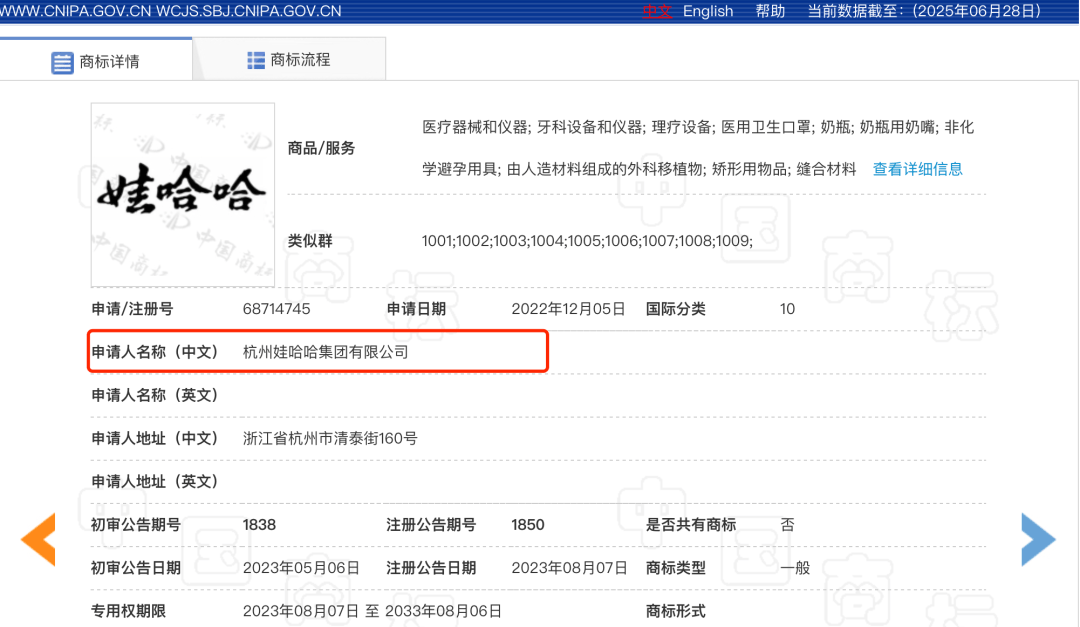The width and height of the screenshot is (1080, 627).
Task: Click the 专用权期限 date range value
Action: 372,610
